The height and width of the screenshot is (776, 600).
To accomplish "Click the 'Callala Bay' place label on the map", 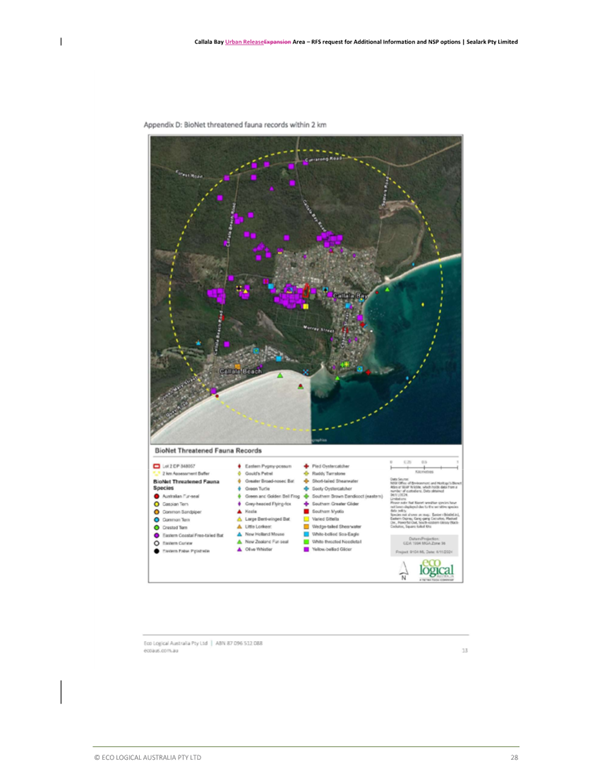I will coord(350,295).
